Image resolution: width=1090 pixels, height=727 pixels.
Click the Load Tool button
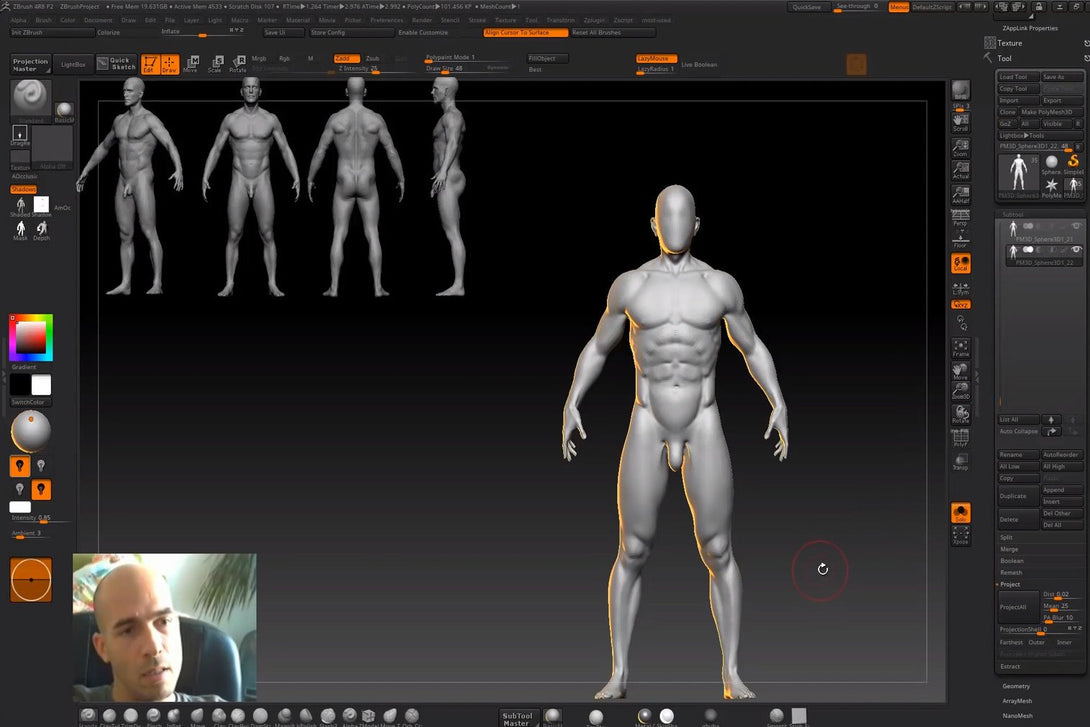(1018, 76)
